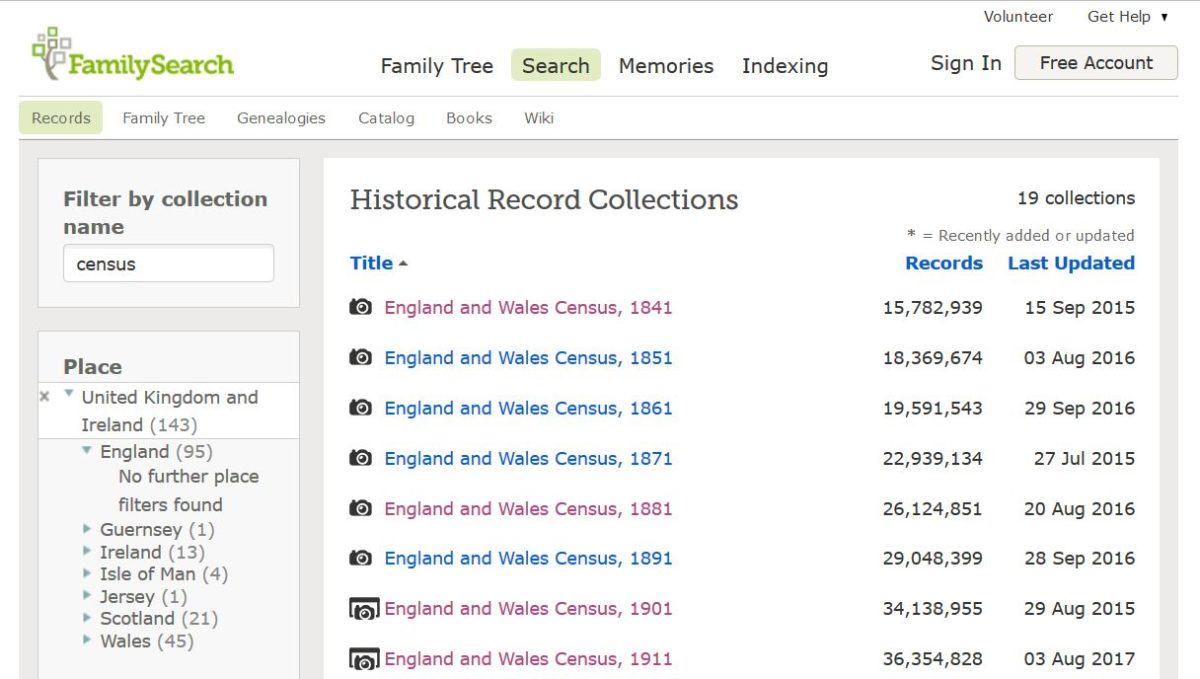The image size is (1200, 679).
Task: Click the boxed camera icon for the 1901 Census
Action: (x=362, y=609)
